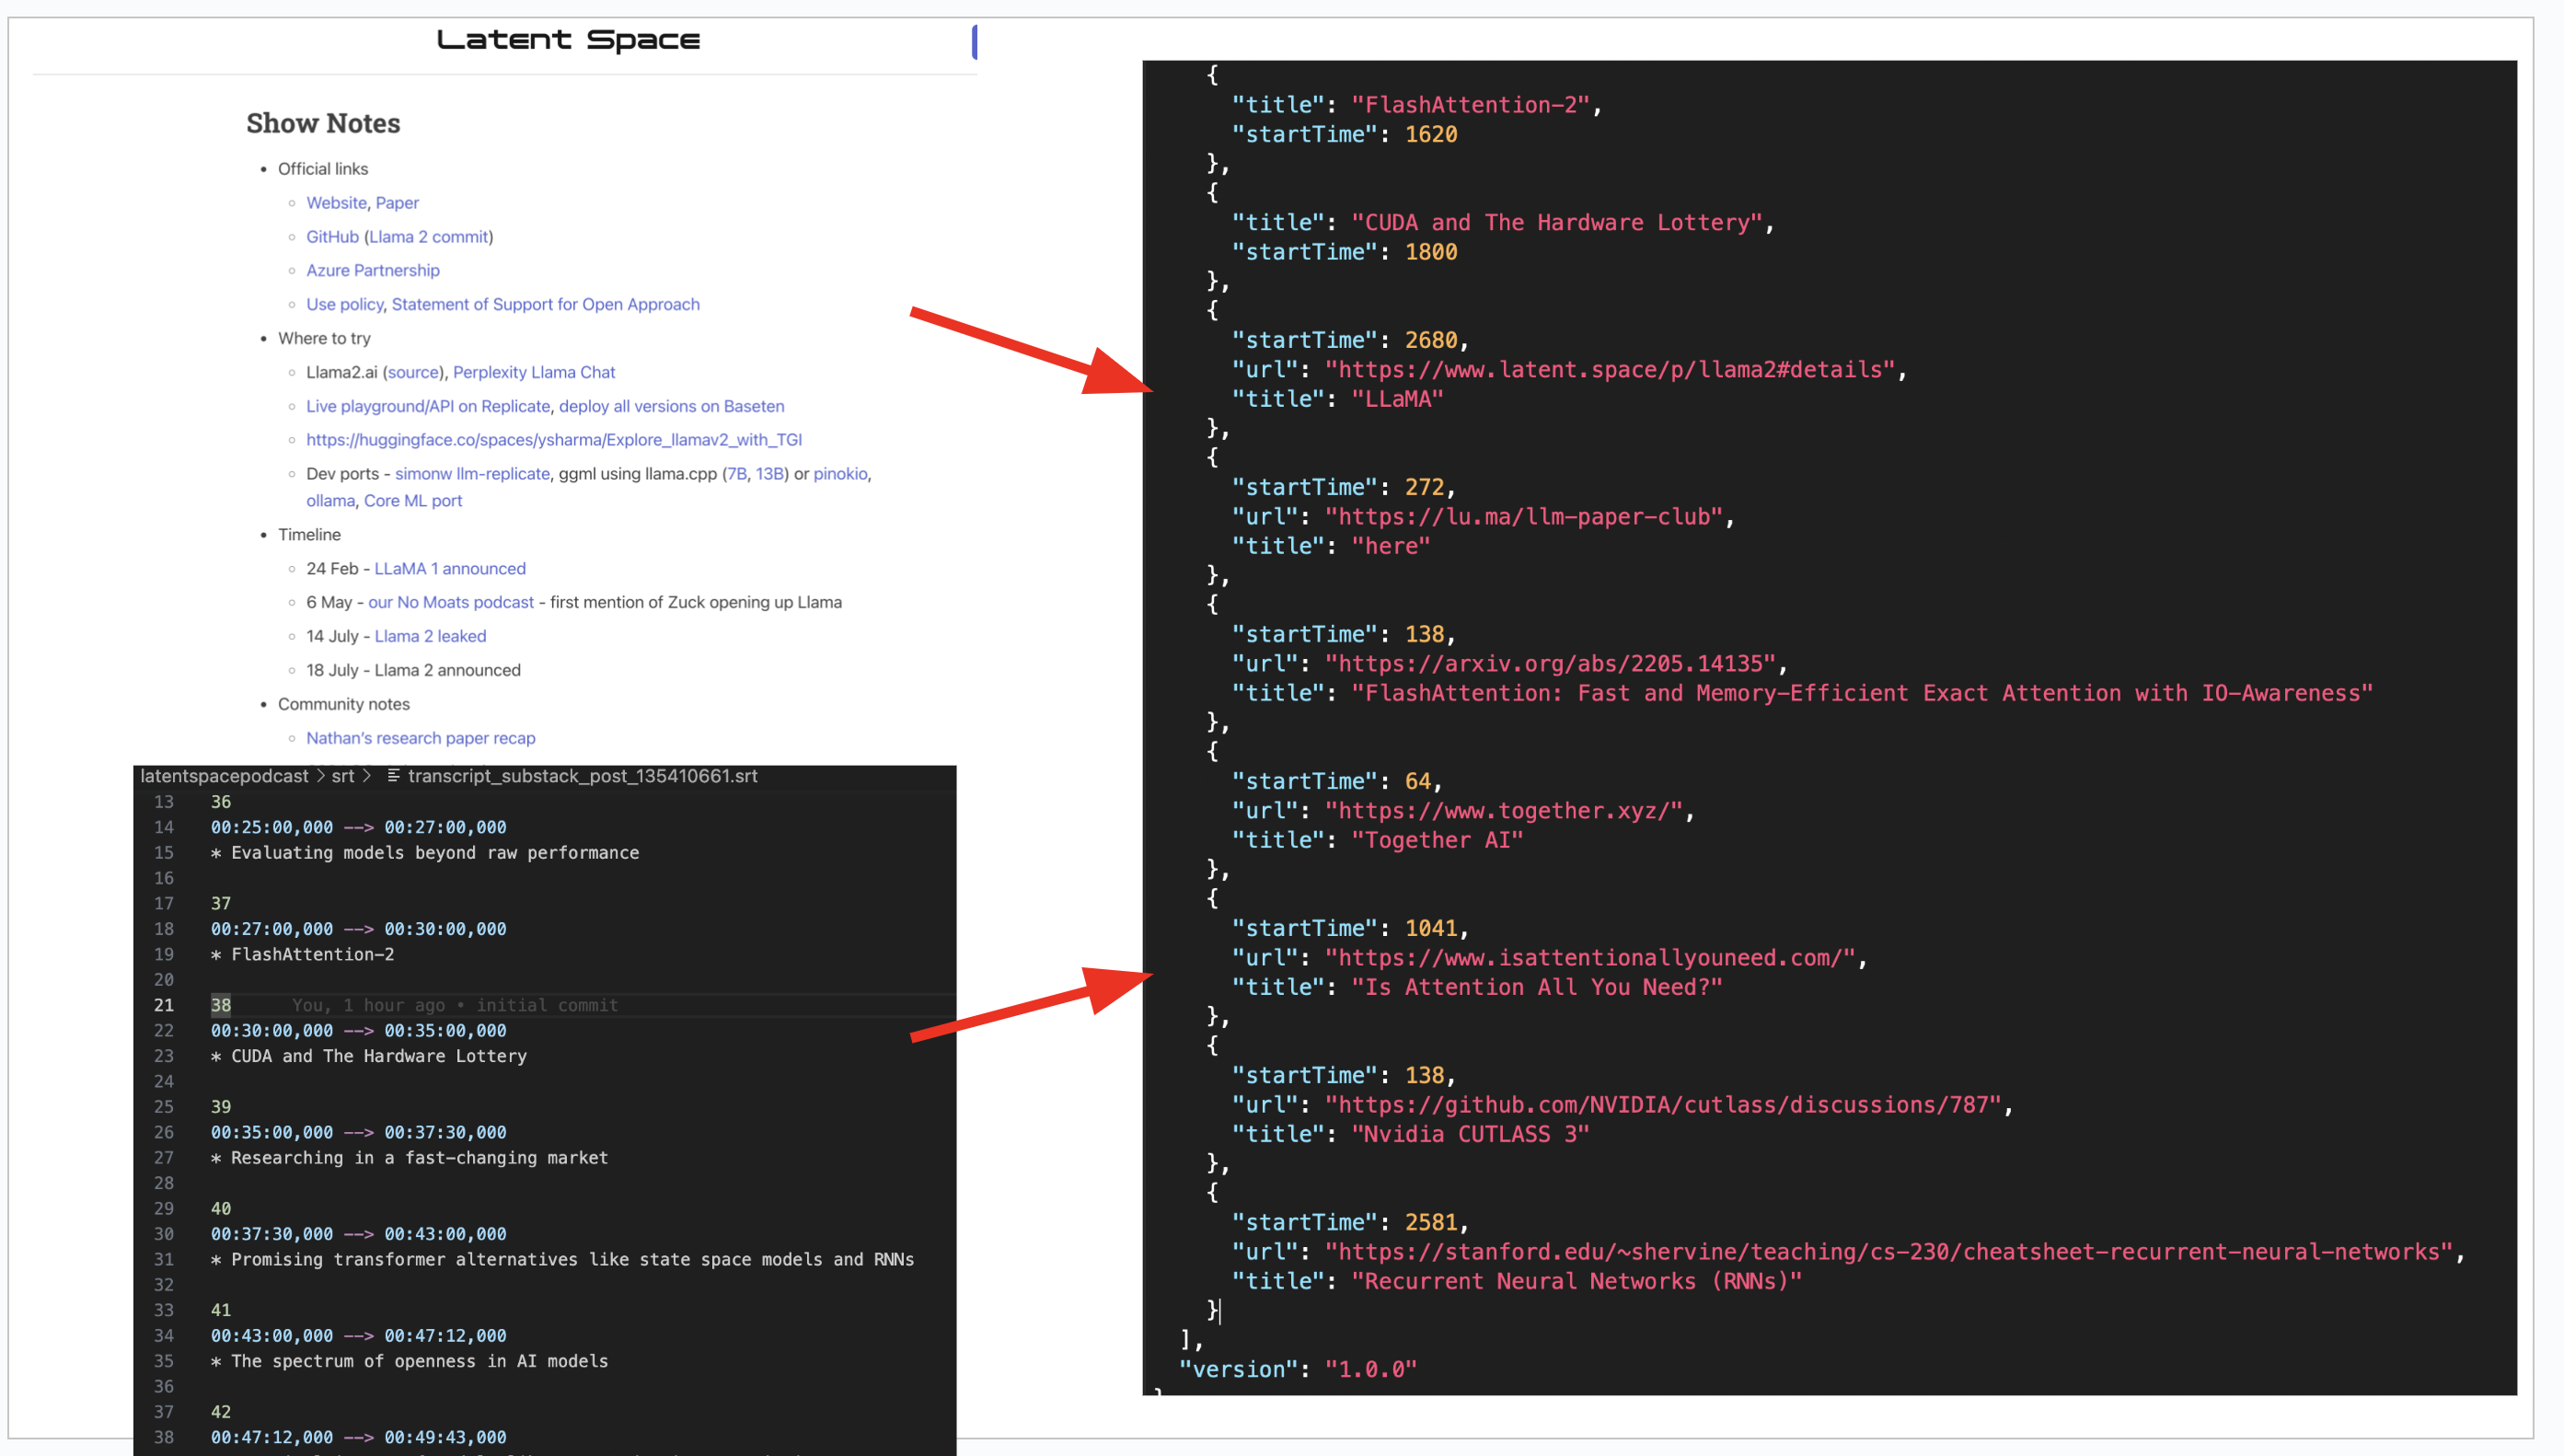The image size is (2564, 1456).
Task: Follow the GitHub link
Action: point(332,237)
